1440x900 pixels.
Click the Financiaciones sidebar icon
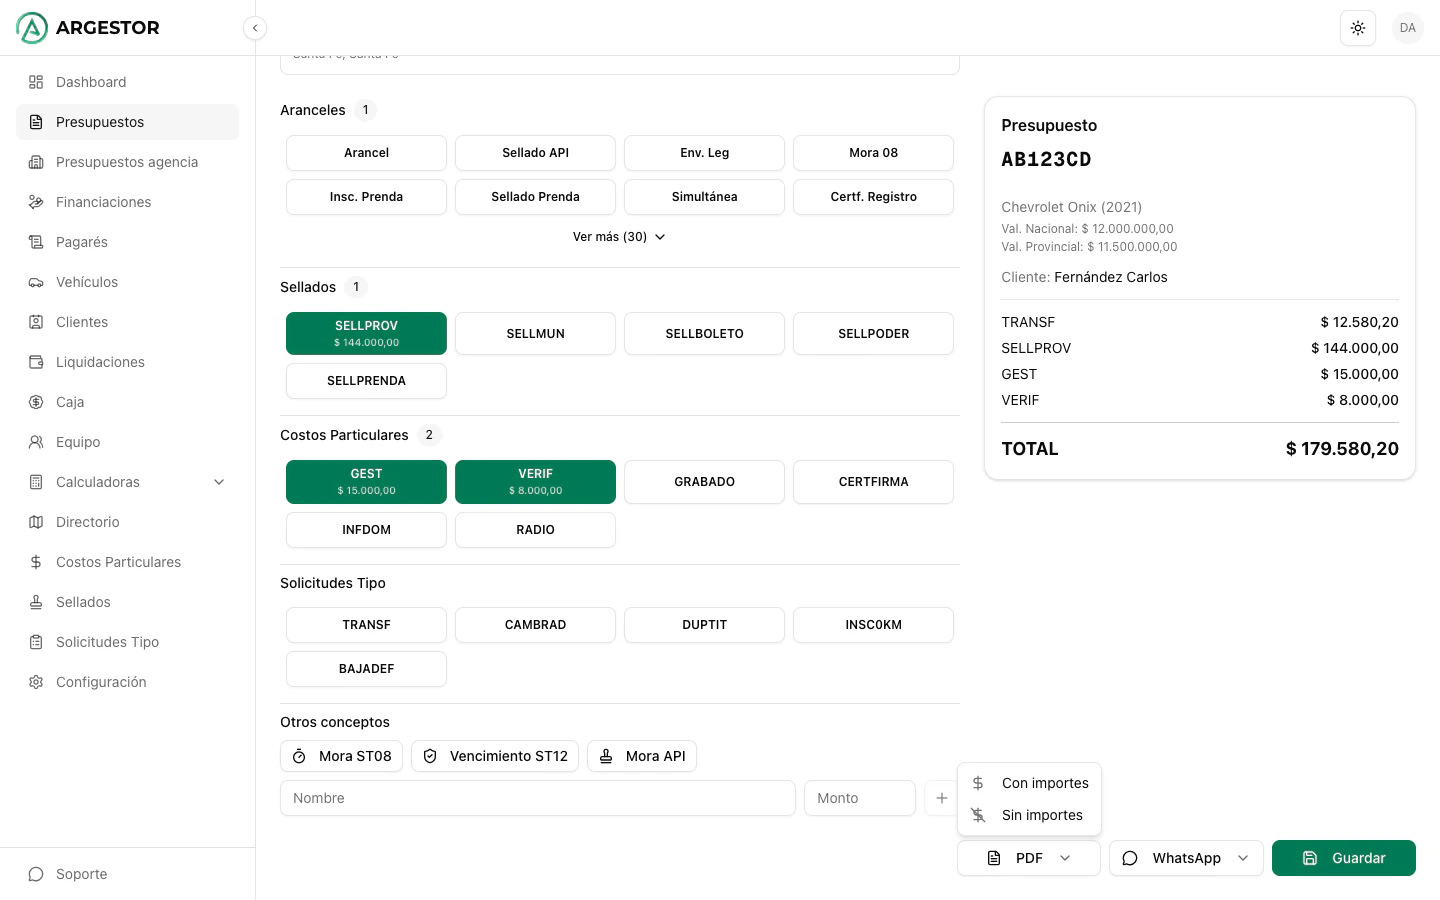[x=36, y=202]
